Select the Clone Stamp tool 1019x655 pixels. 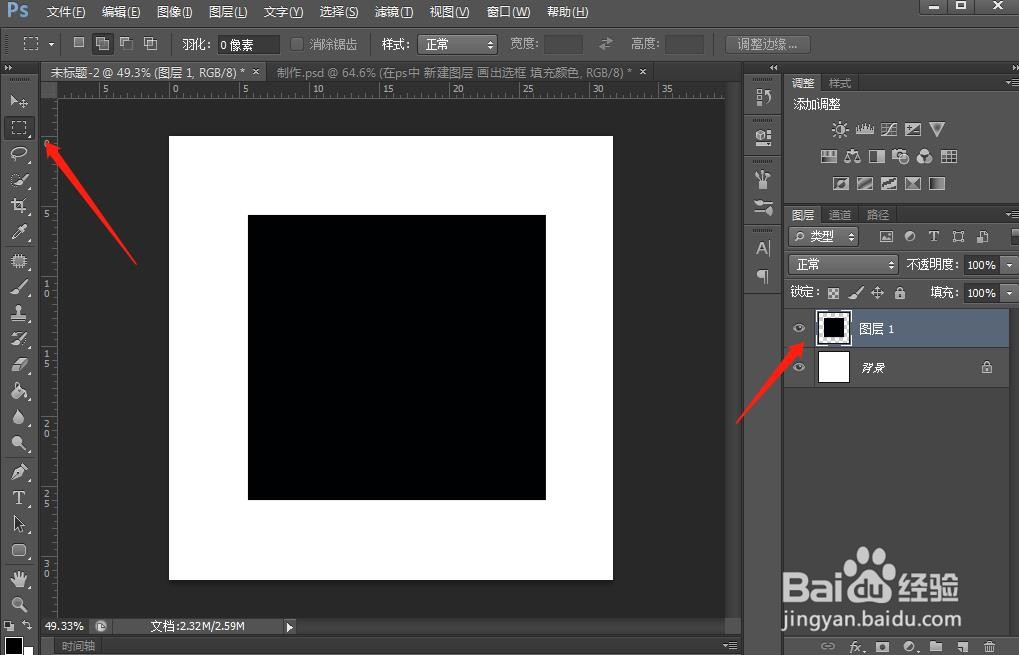pos(19,313)
